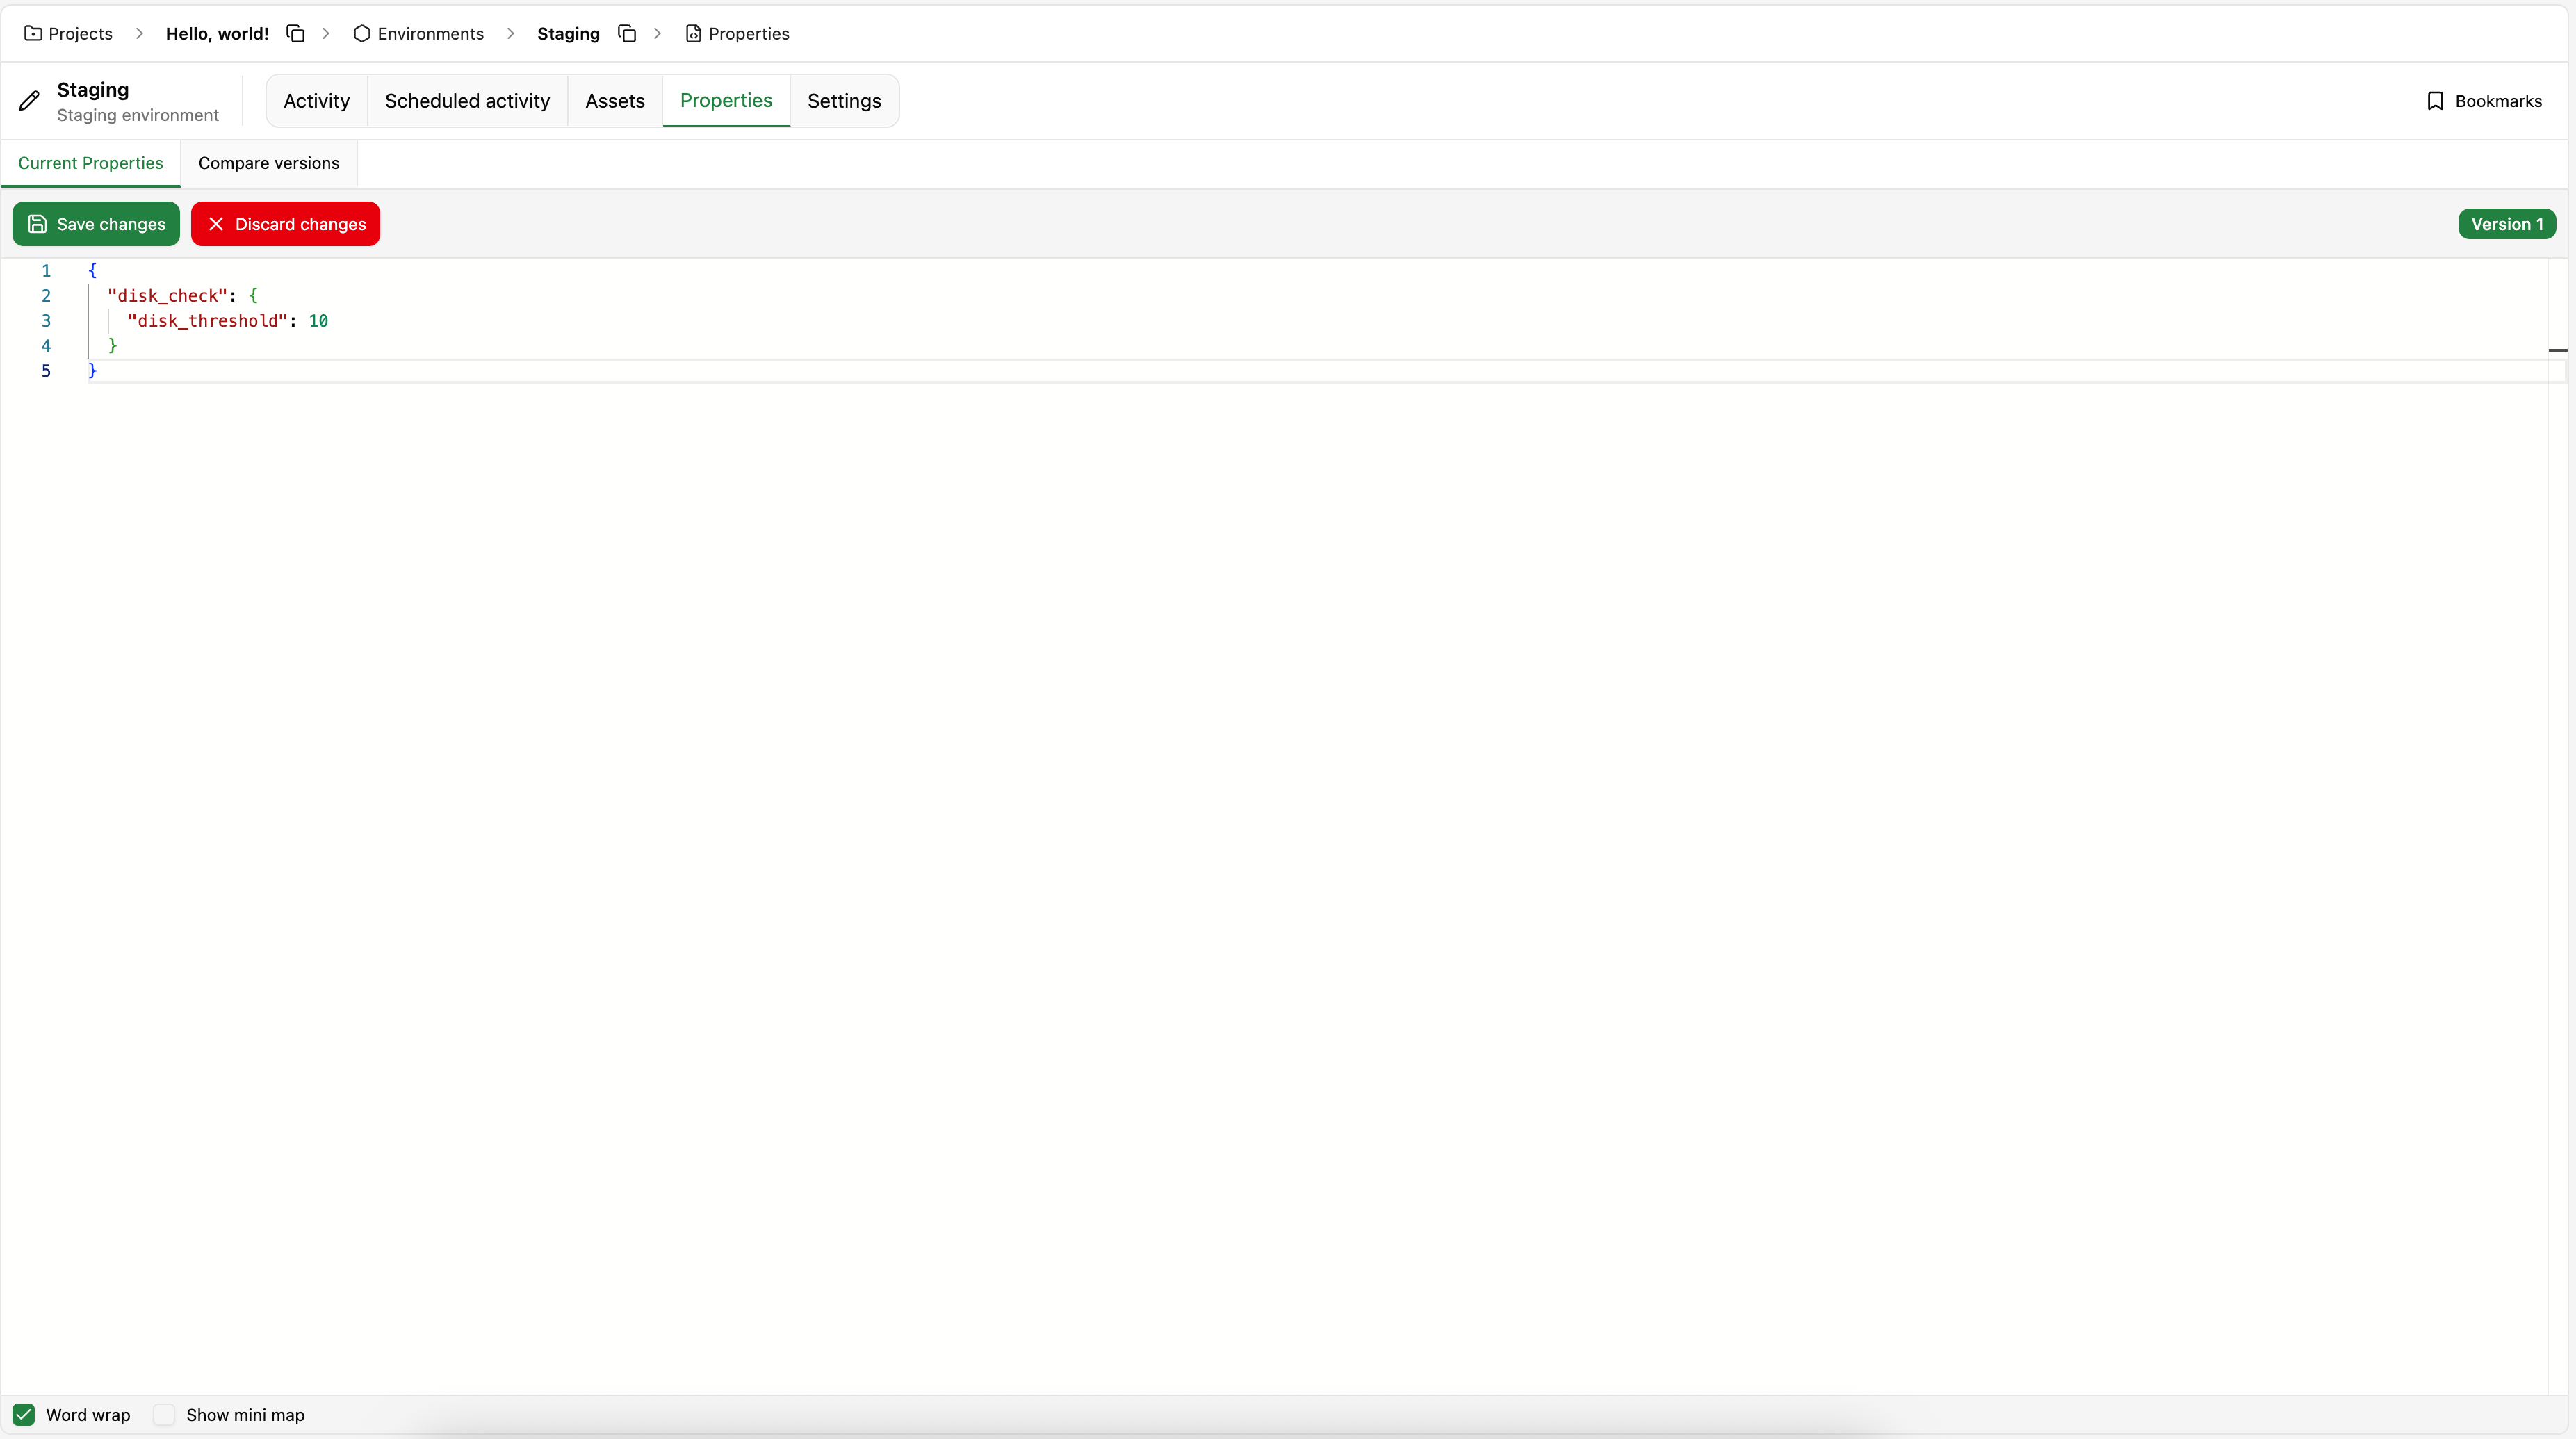Screen dimensions: 2576x1439
Task: Open the Scheduled activity tab
Action: 467,101
